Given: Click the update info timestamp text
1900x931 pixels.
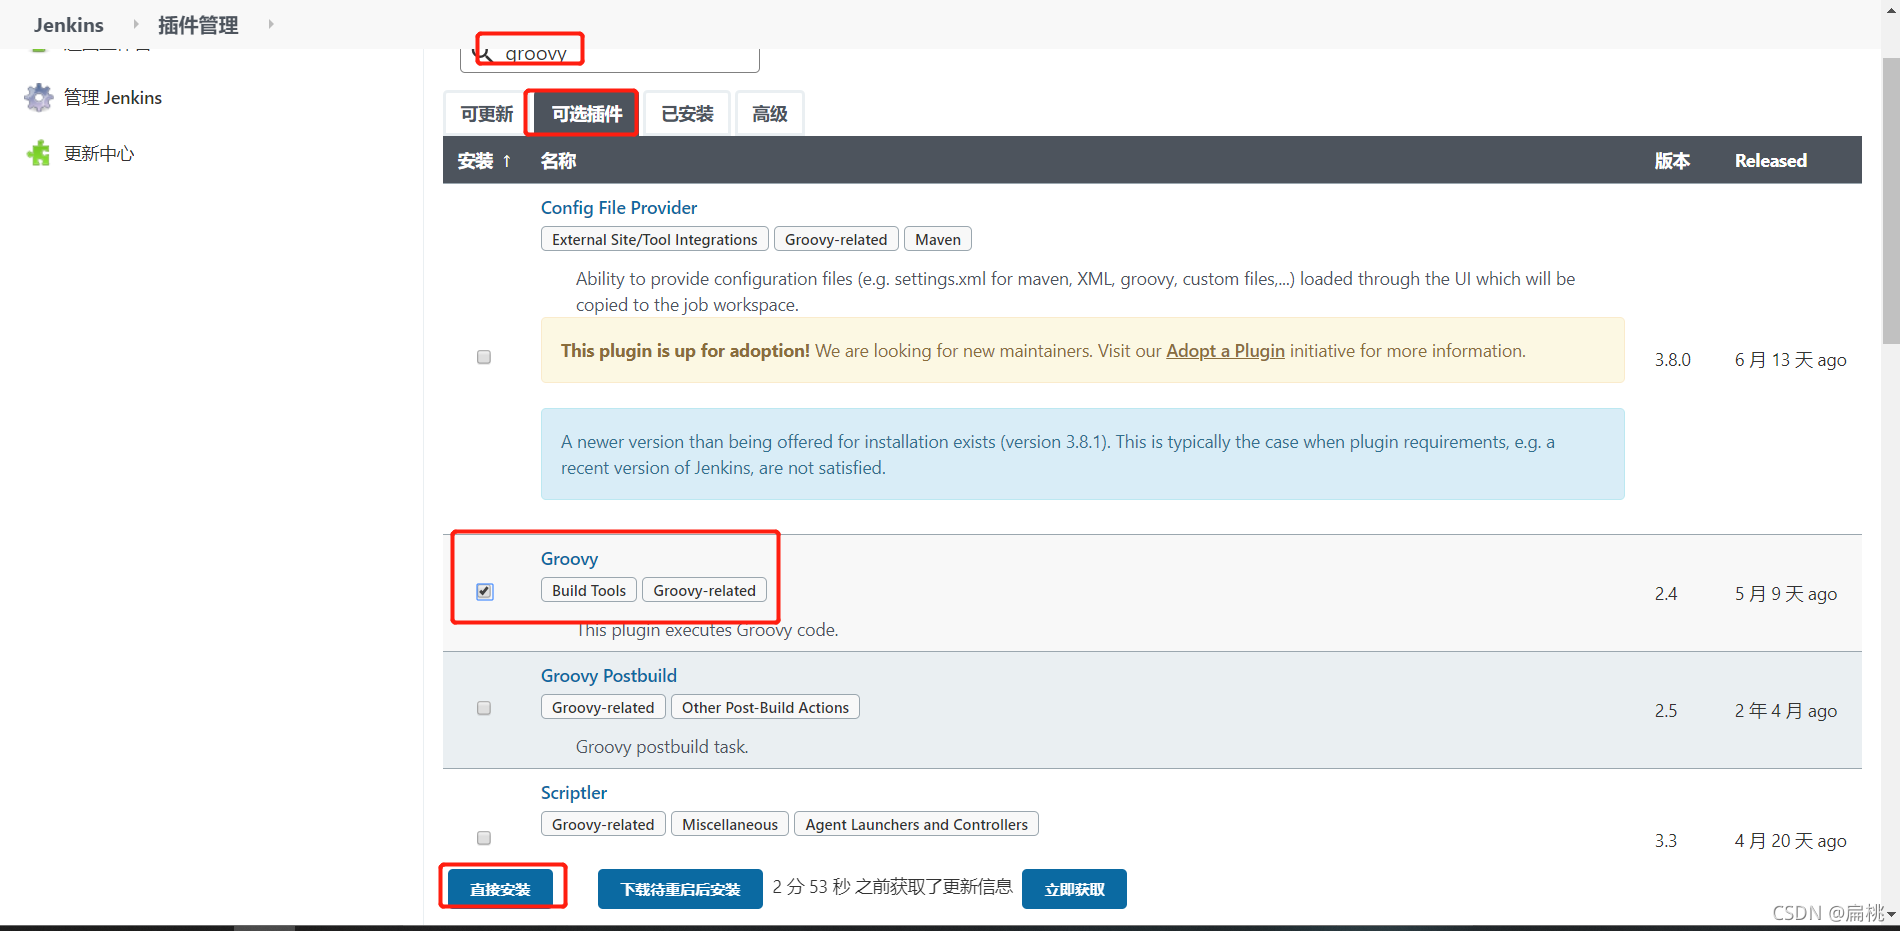Looking at the screenshot, I should coord(892,887).
